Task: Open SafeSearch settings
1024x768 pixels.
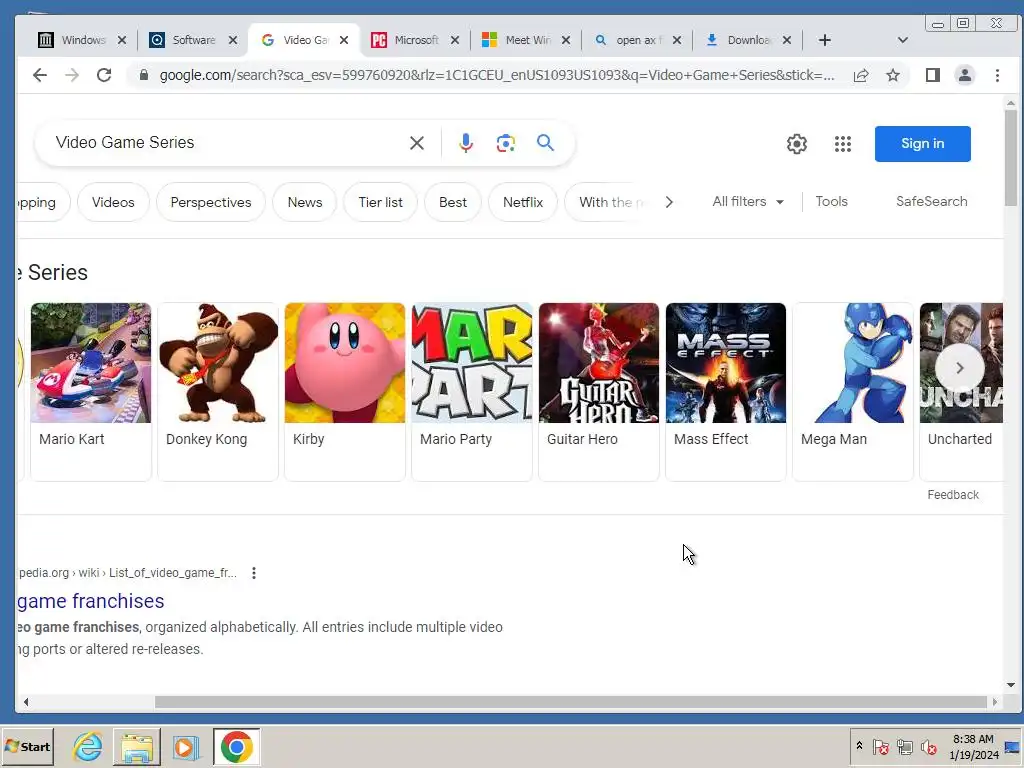Action: pos(931,202)
